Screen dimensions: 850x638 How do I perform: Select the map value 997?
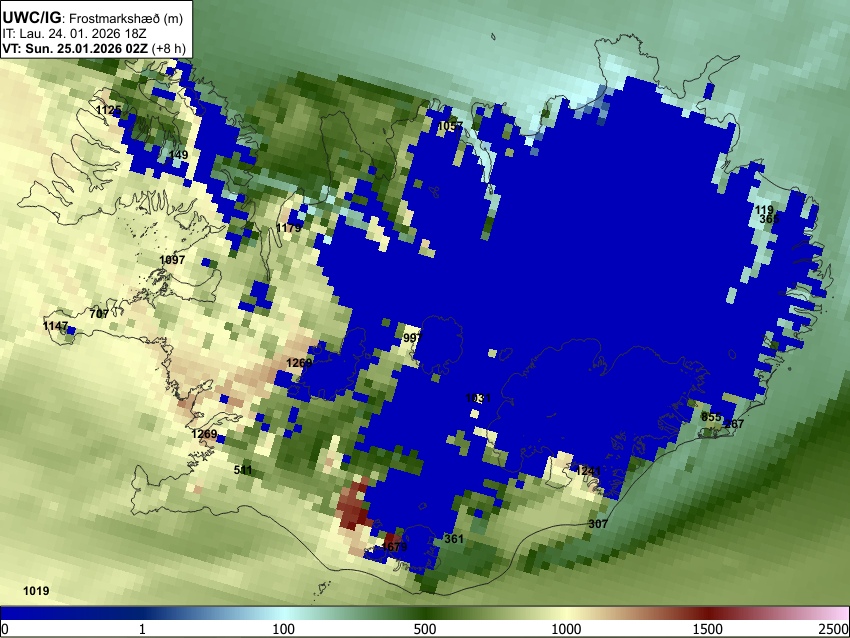[413, 338]
